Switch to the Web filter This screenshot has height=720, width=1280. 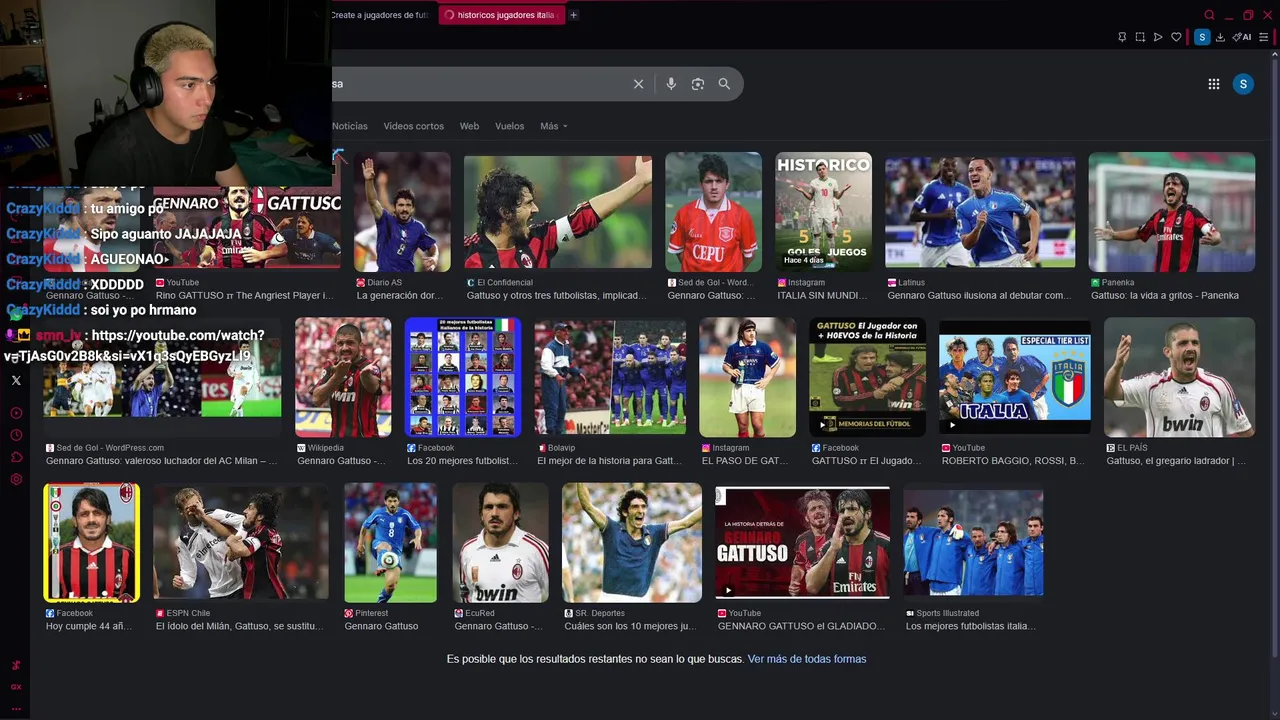tap(469, 126)
